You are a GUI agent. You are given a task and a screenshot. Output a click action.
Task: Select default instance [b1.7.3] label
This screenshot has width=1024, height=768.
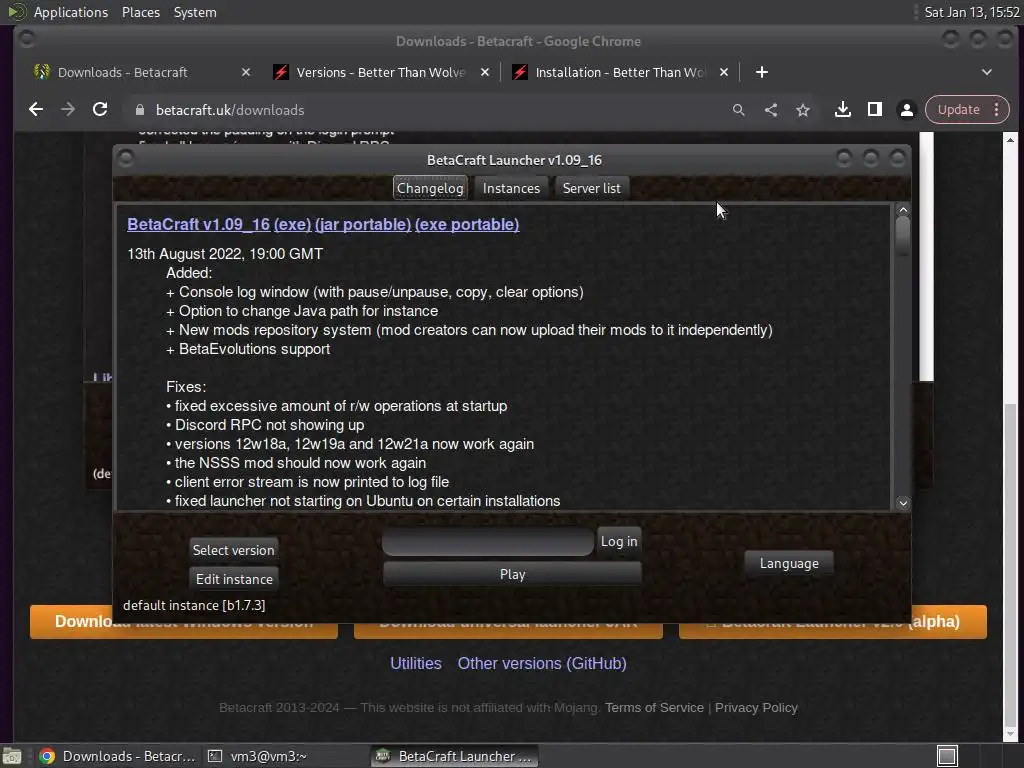point(194,605)
